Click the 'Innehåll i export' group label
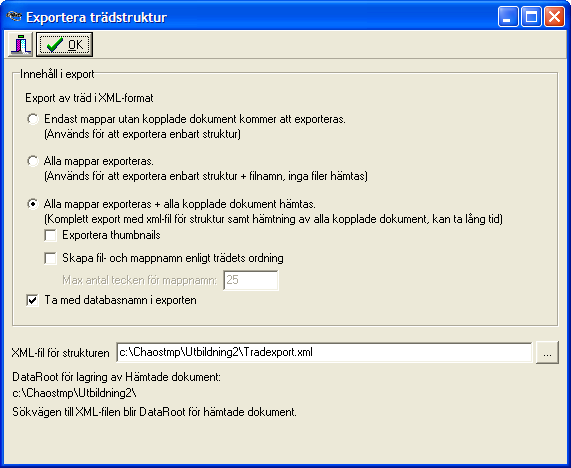 coord(57,74)
